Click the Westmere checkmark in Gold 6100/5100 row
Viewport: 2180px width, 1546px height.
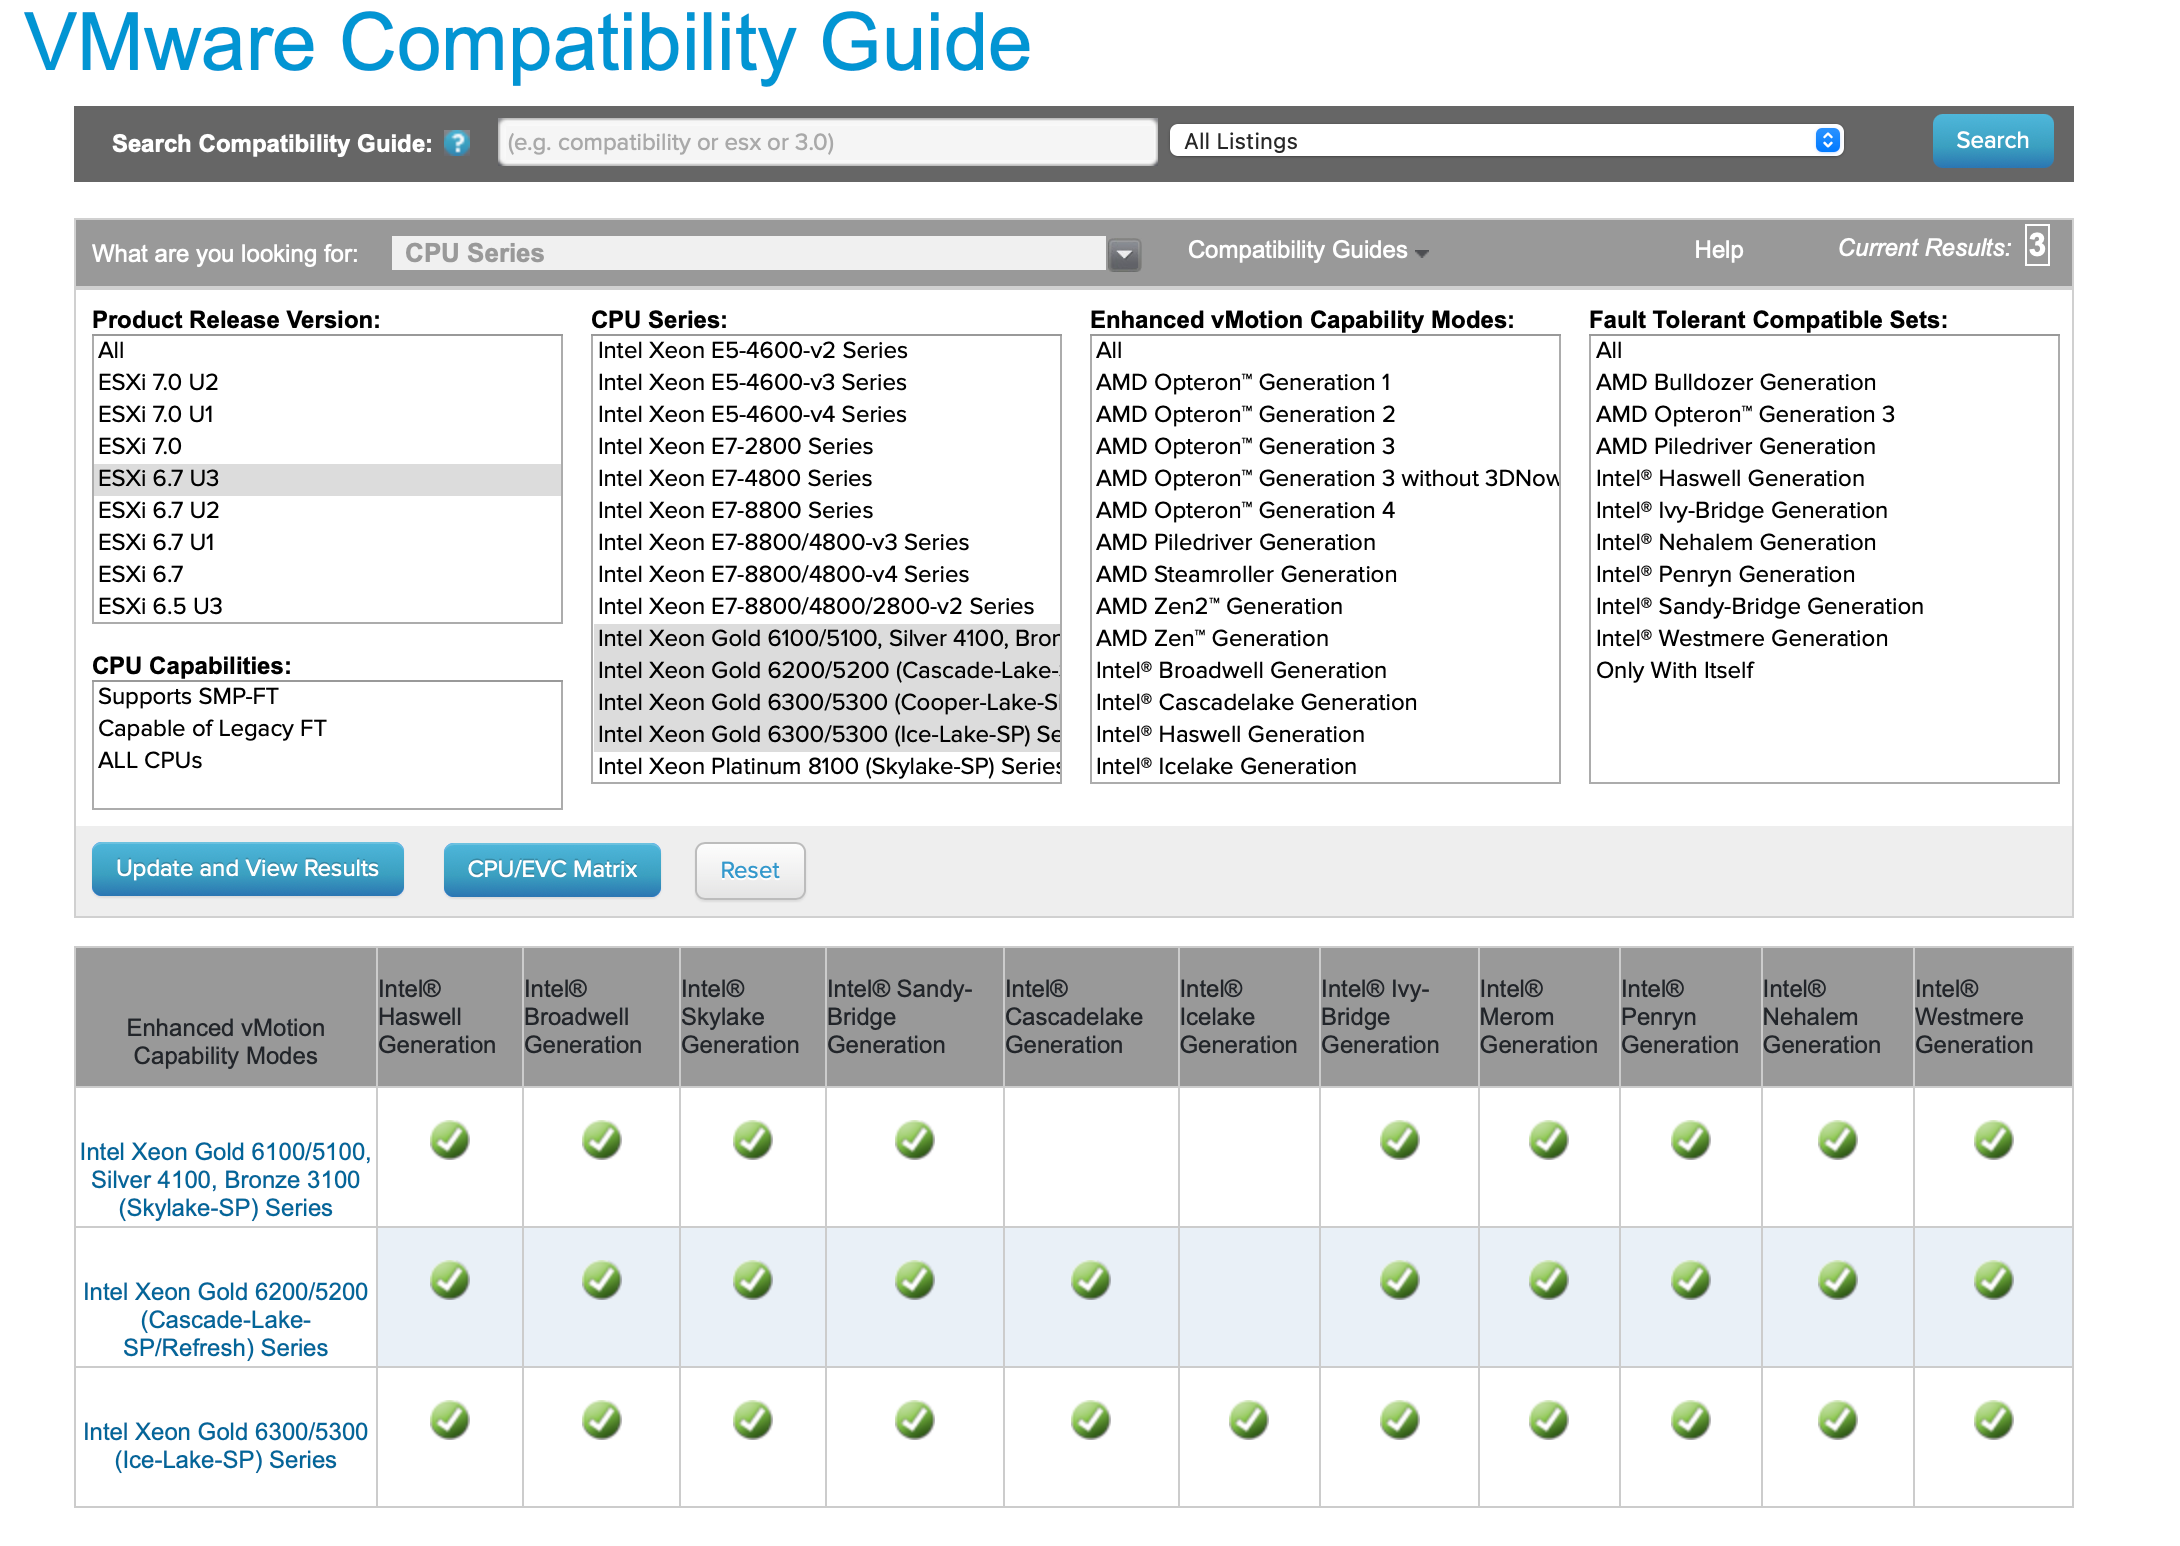(1994, 1140)
